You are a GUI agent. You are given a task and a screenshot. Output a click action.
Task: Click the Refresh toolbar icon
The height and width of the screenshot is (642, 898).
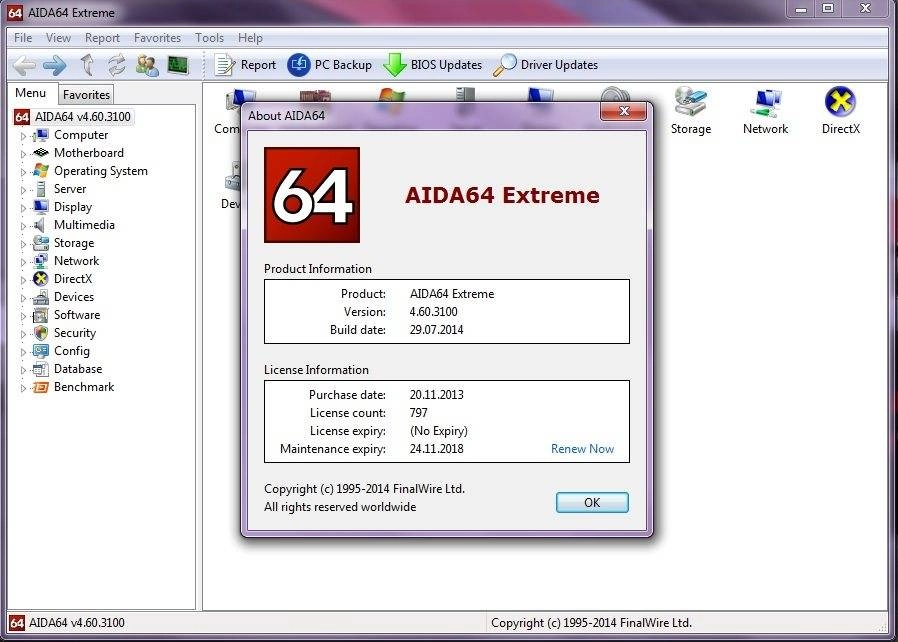[x=117, y=65]
